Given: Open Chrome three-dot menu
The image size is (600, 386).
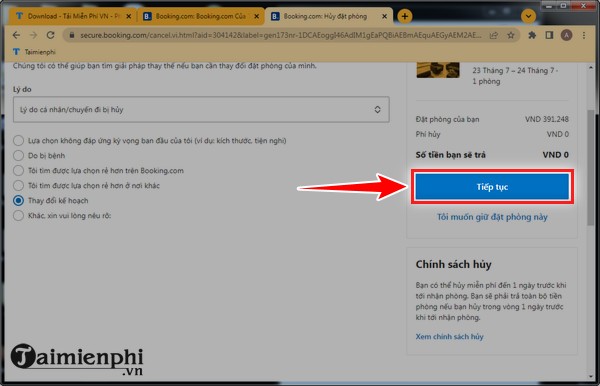Looking at the screenshot, I should (x=584, y=35).
